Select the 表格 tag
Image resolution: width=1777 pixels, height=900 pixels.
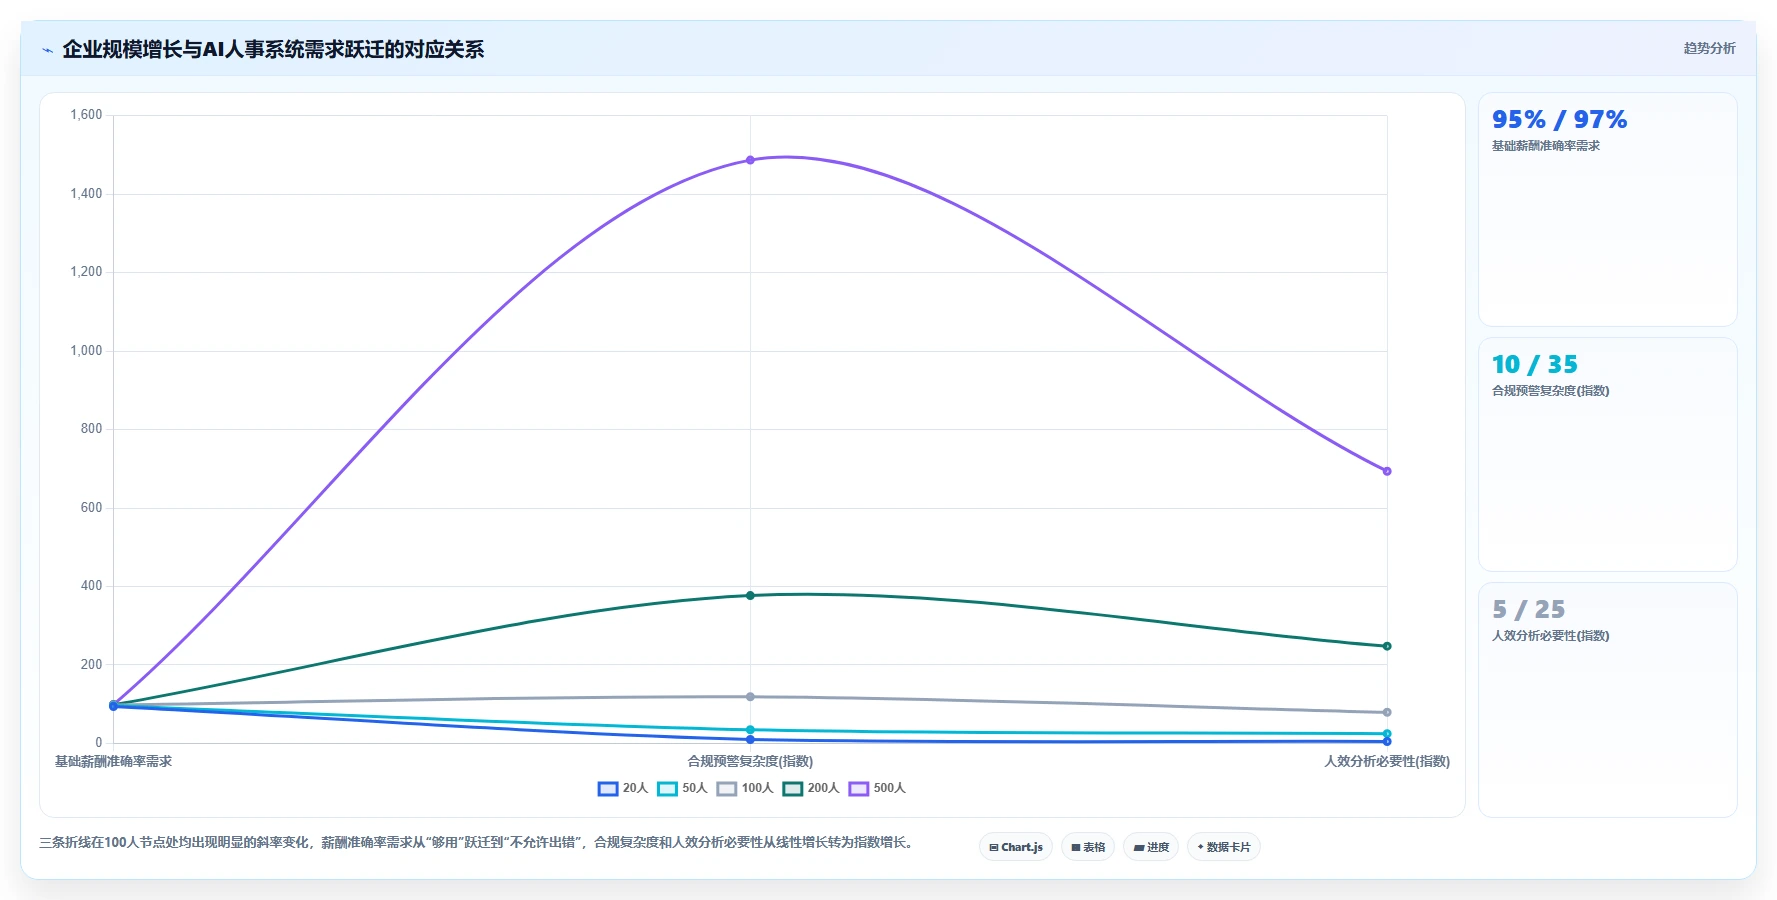pos(1088,847)
